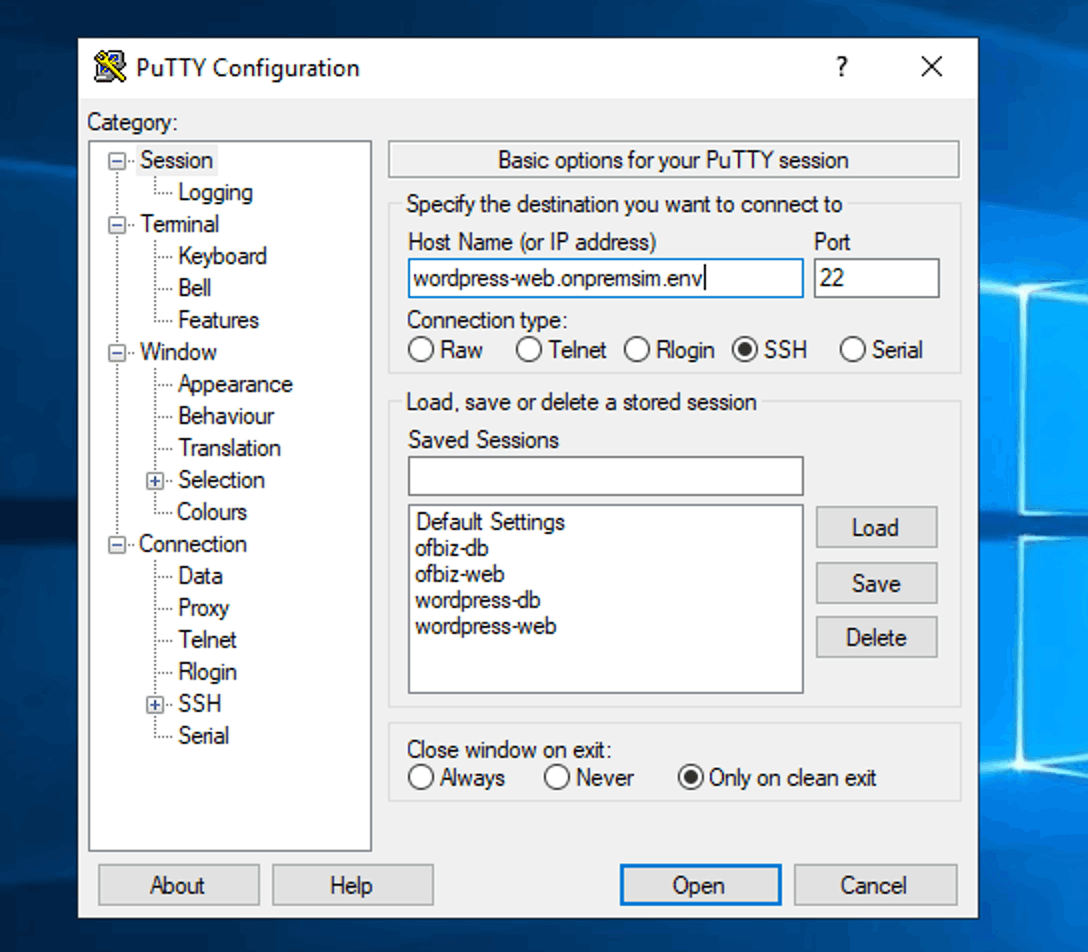Click the Help button
This screenshot has height=952, width=1088.
[x=352, y=885]
